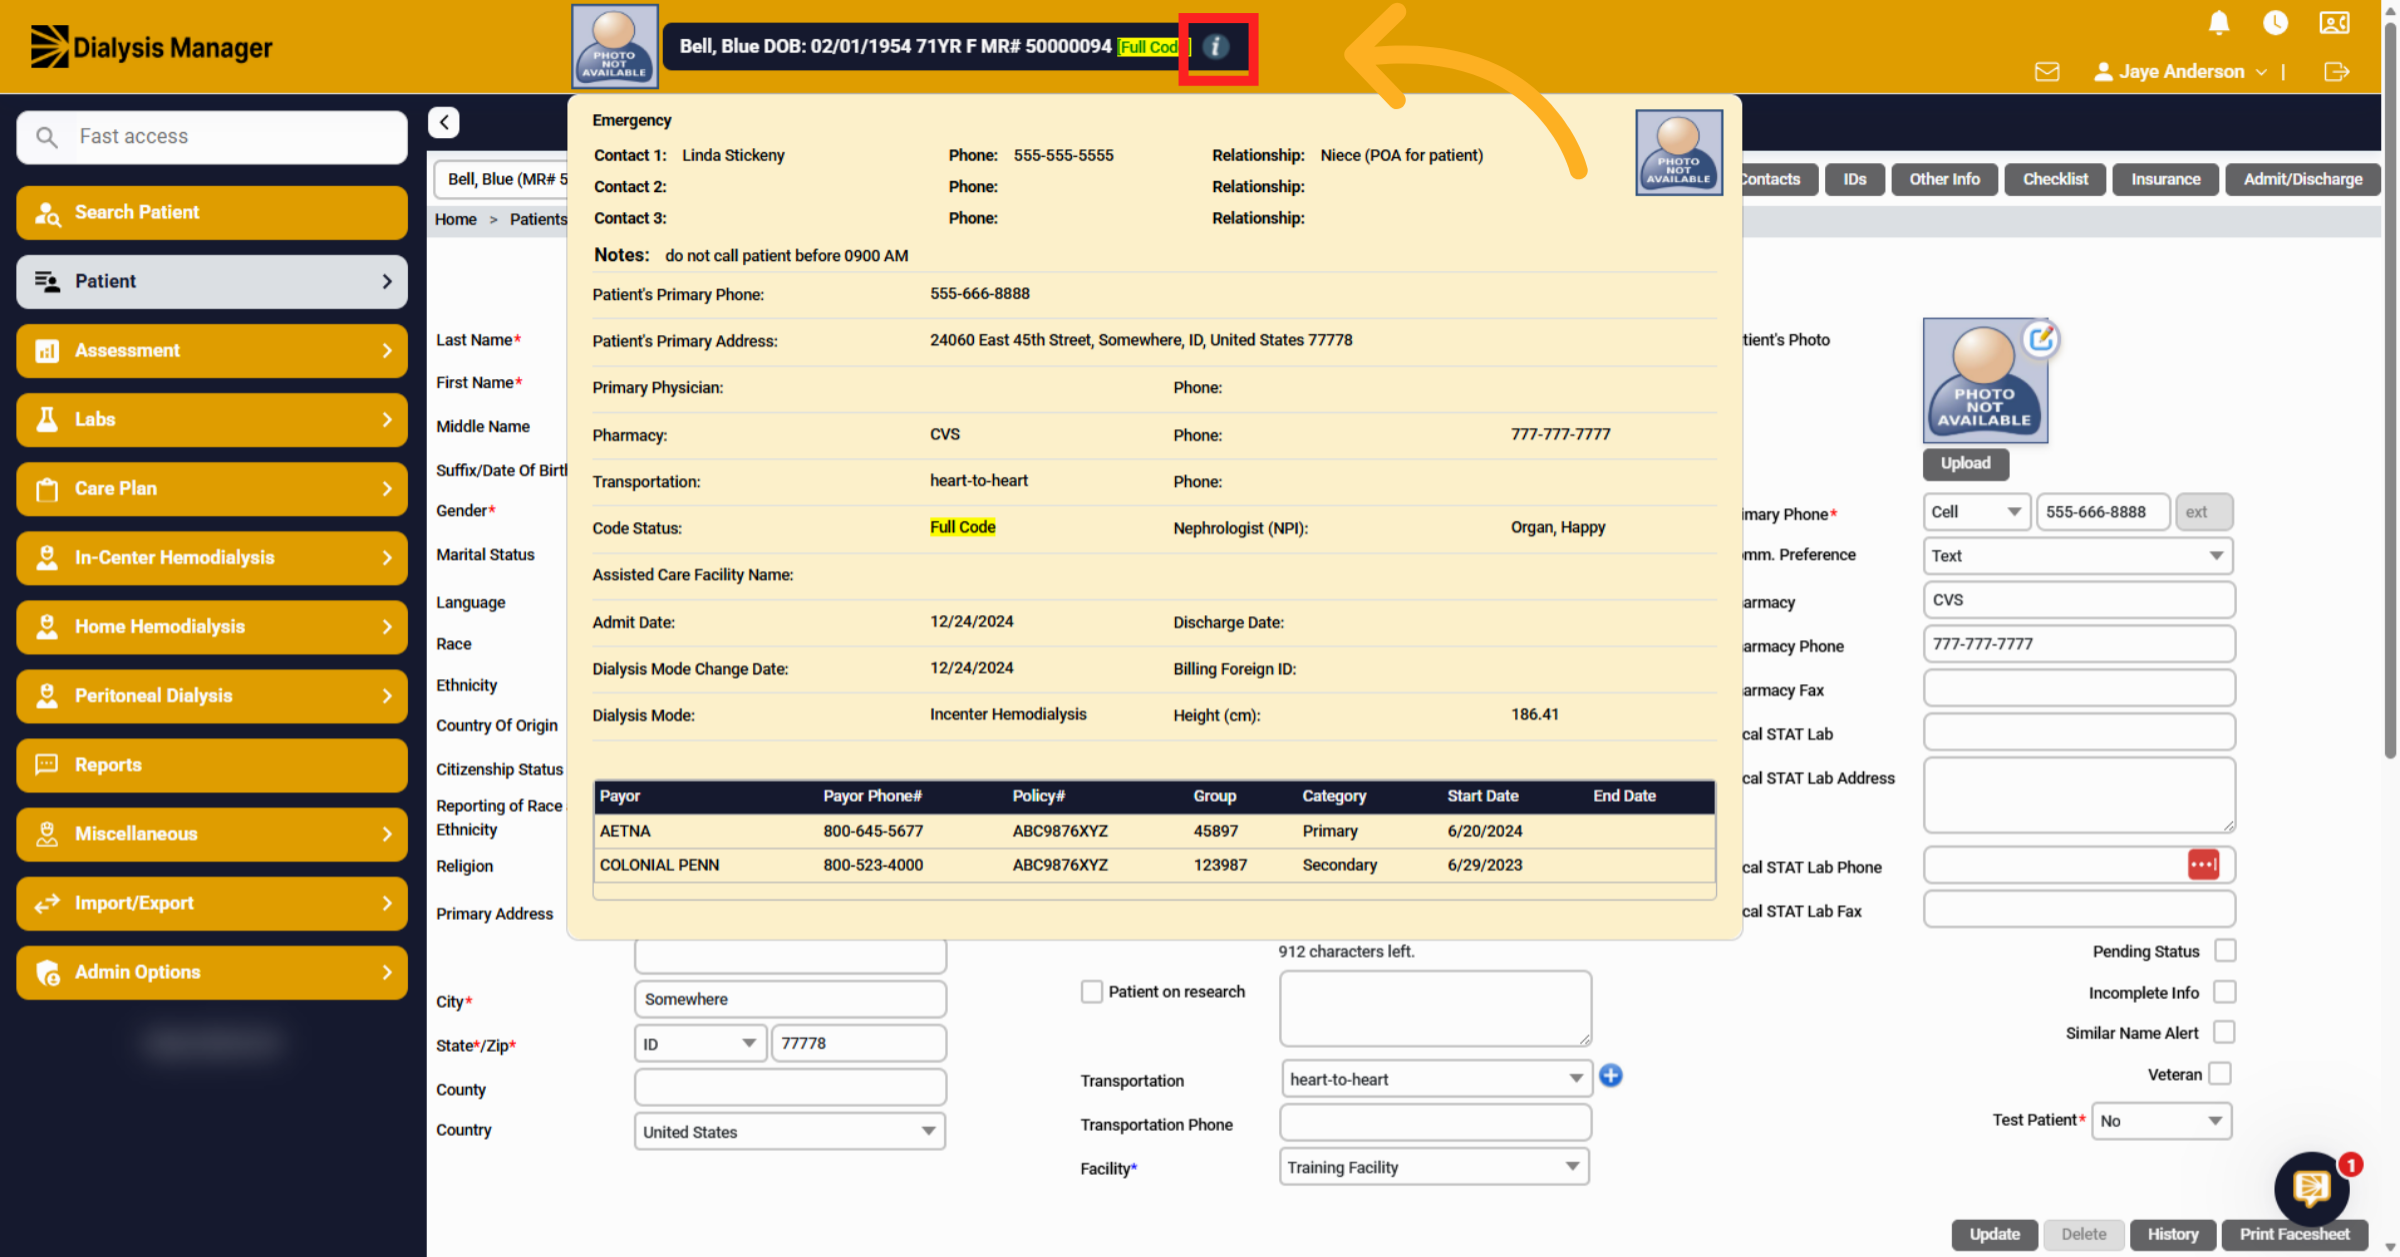The image size is (2400, 1257).
Task: Click the blue add transportation plus icon
Action: (1611, 1076)
